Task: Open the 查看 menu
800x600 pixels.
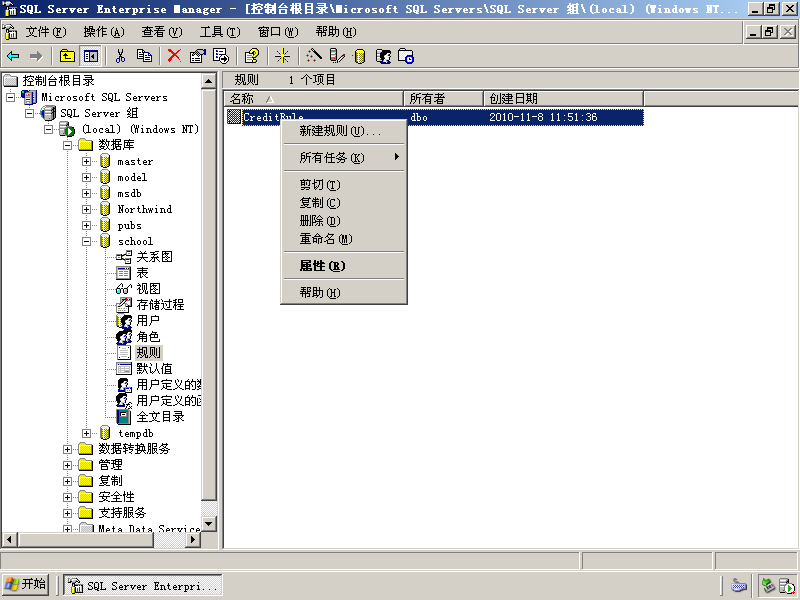Action: click(162, 32)
